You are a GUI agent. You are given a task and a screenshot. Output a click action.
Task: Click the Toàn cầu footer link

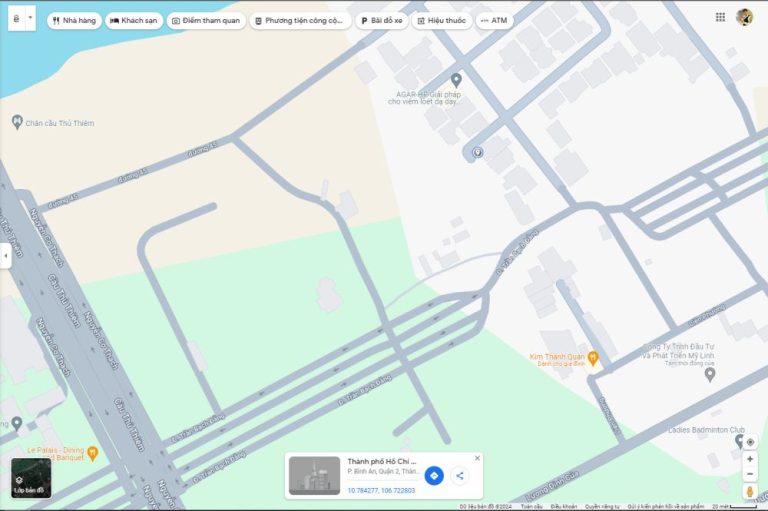(531, 507)
